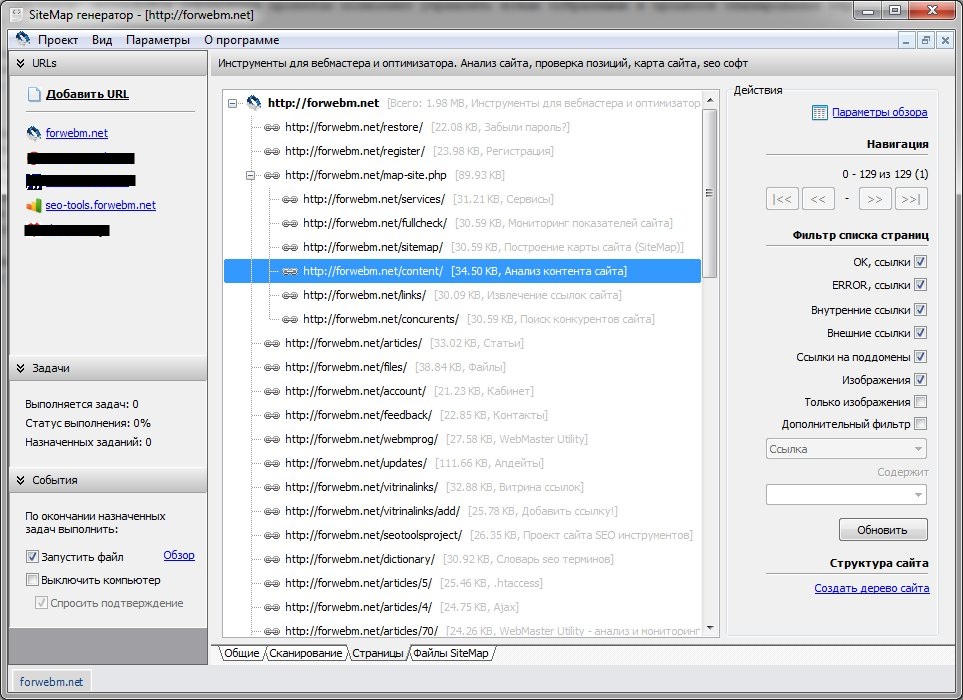
Task: Go to the last page with >>| button
Action: point(910,199)
